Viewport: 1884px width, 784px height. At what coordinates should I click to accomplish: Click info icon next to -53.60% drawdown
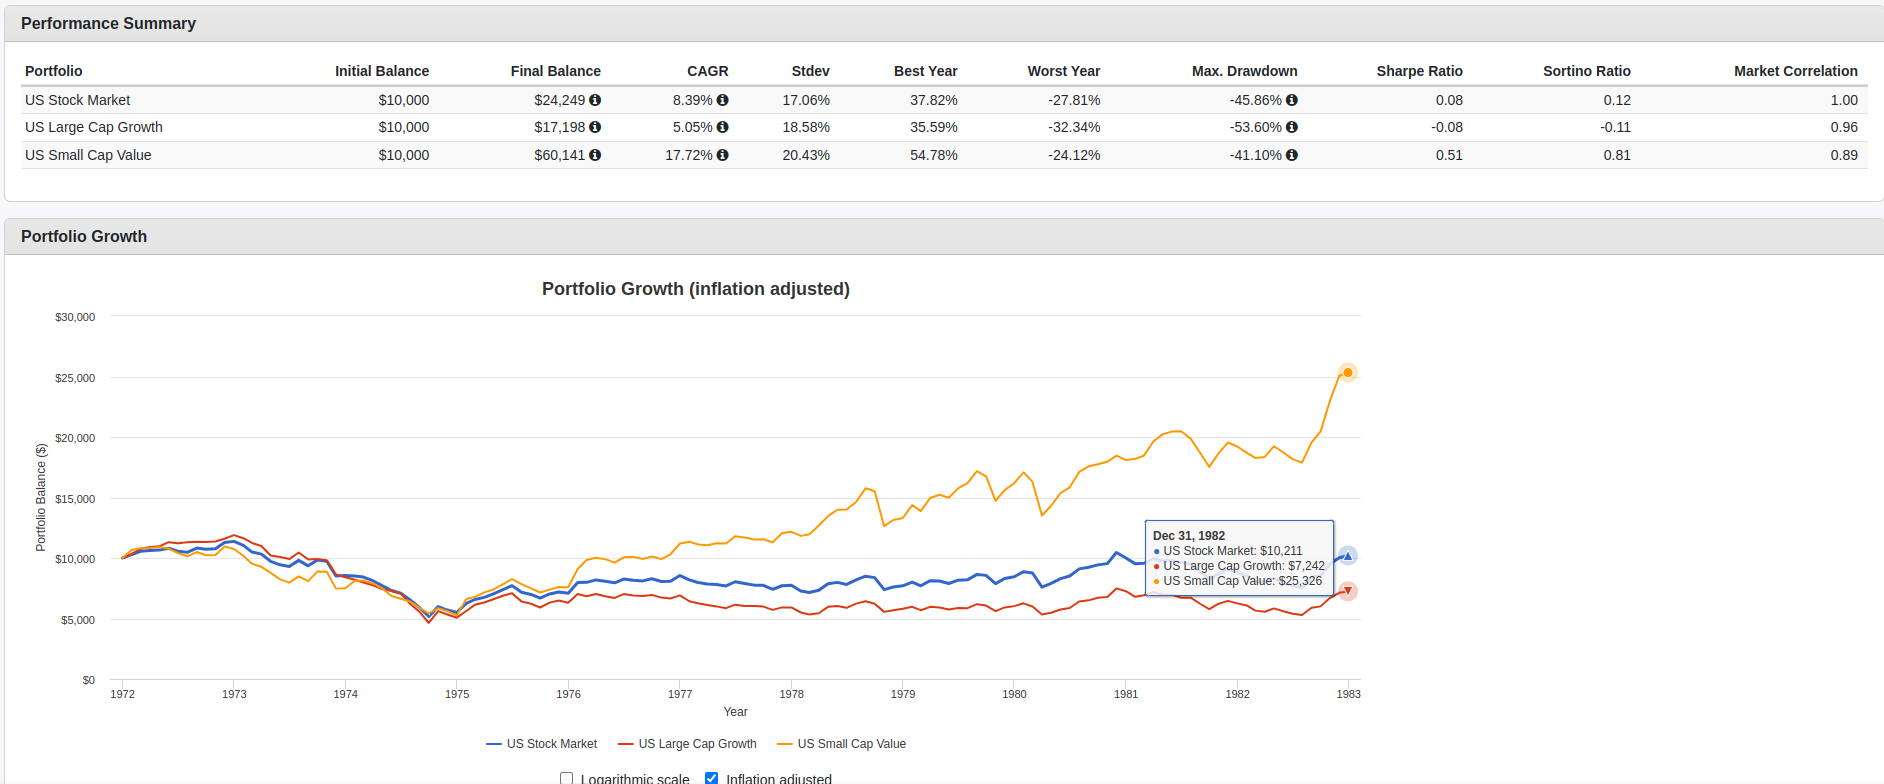pyautogui.click(x=1291, y=127)
